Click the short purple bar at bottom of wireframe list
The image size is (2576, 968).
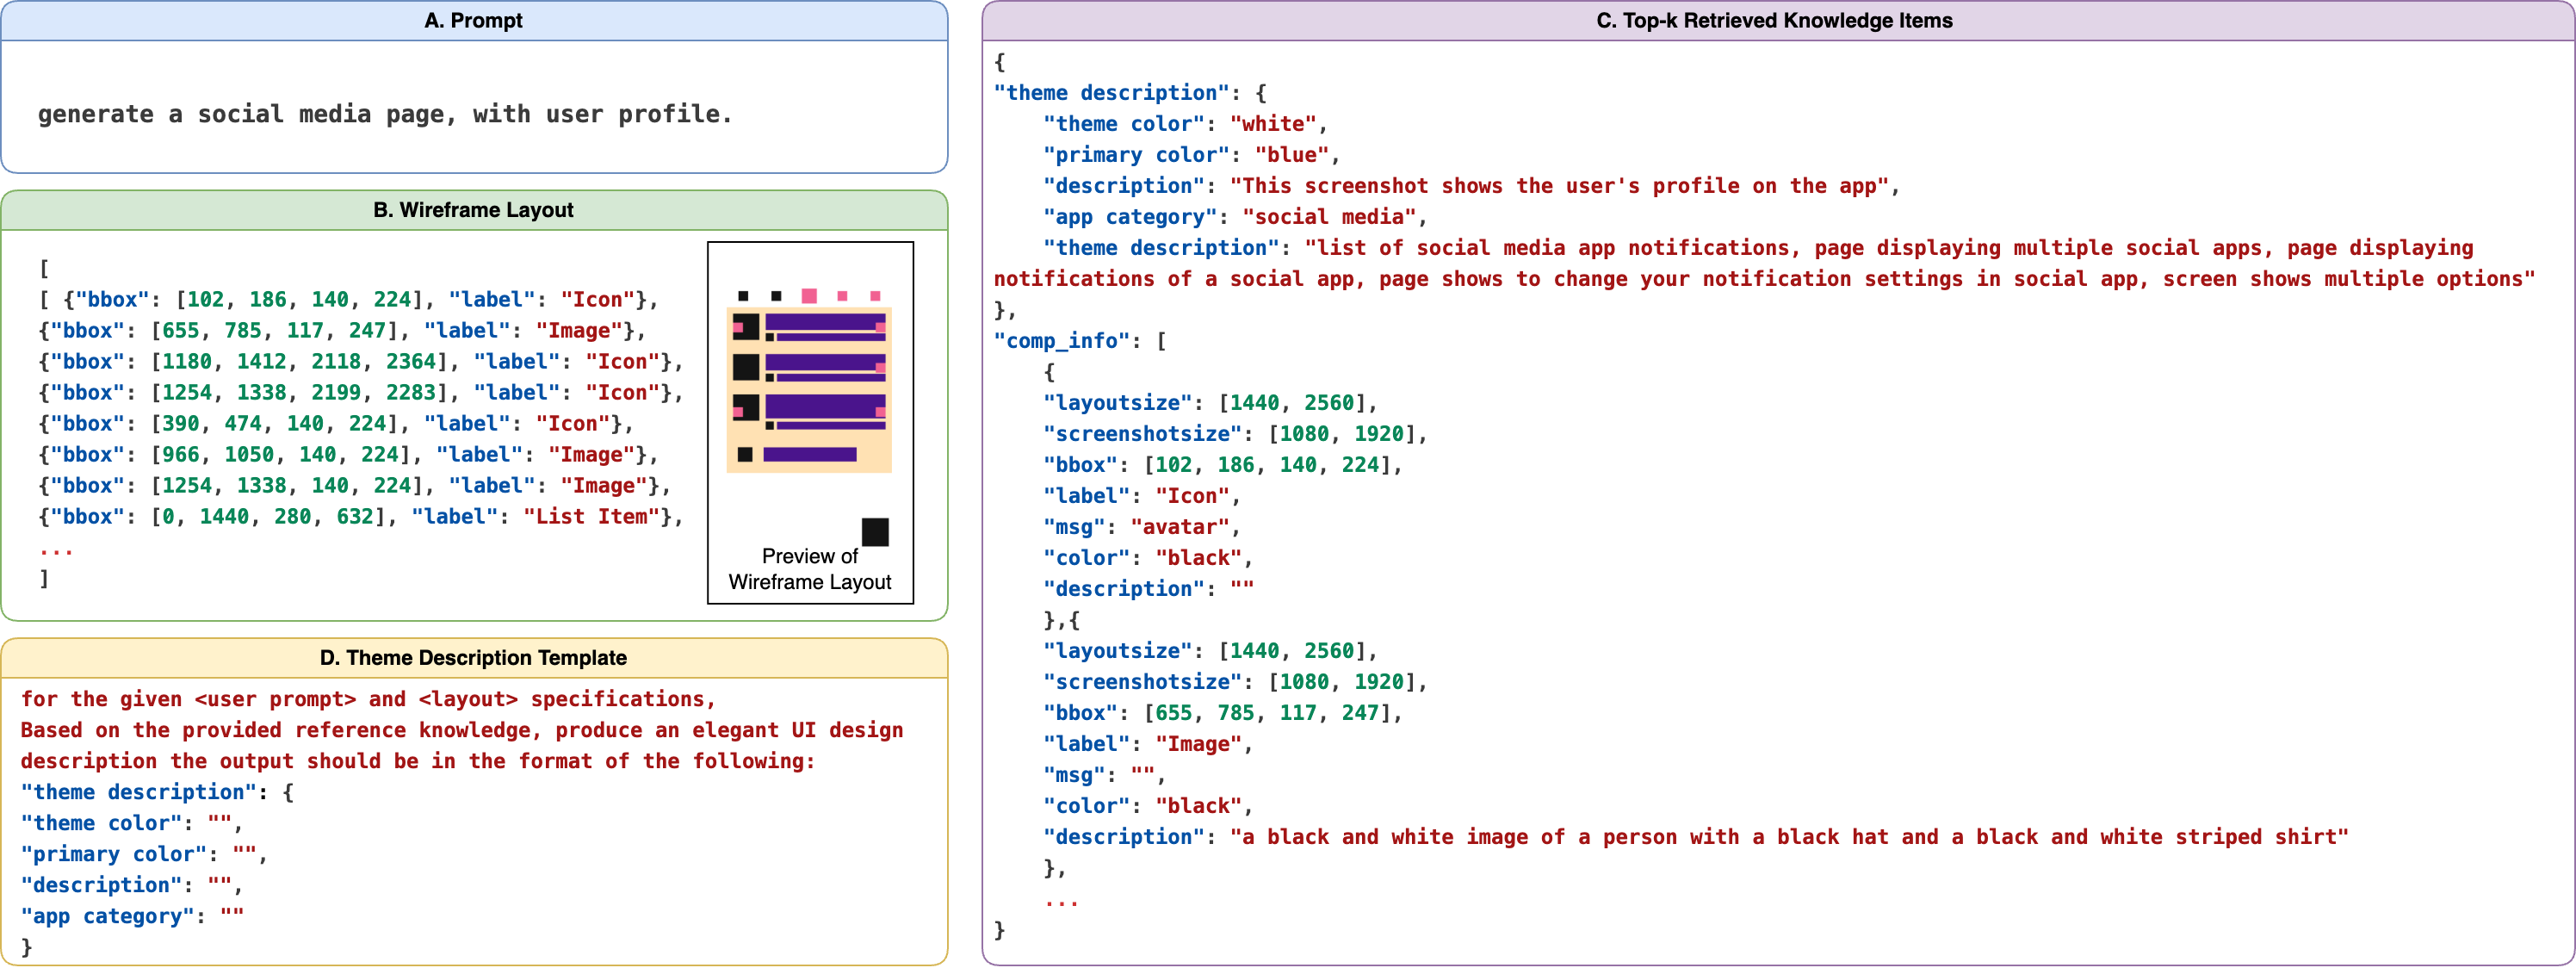pyautogui.click(x=809, y=455)
